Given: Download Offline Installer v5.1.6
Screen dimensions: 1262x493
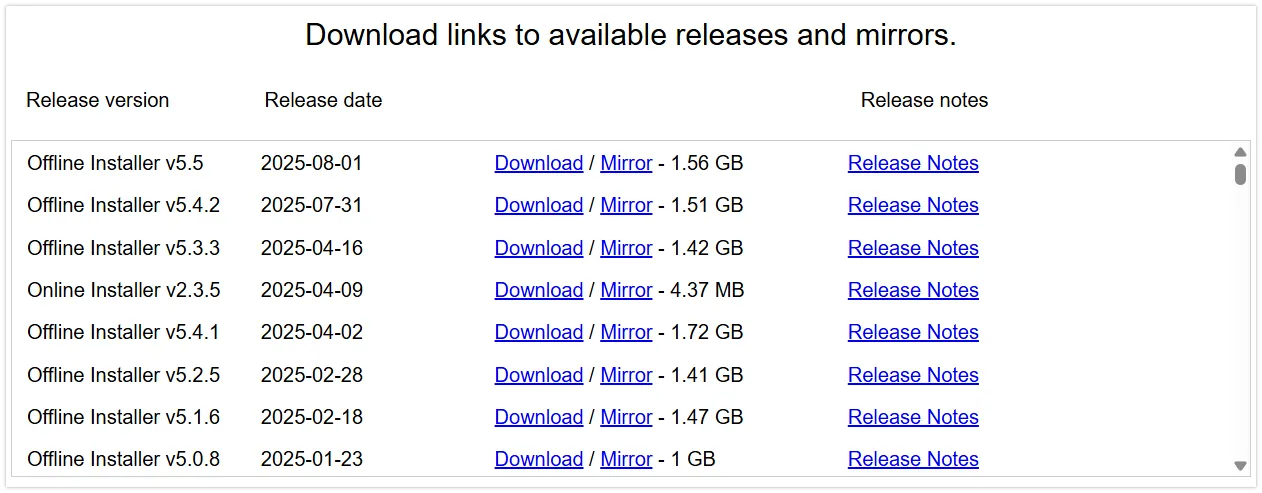Looking at the screenshot, I should click(538, 417).
